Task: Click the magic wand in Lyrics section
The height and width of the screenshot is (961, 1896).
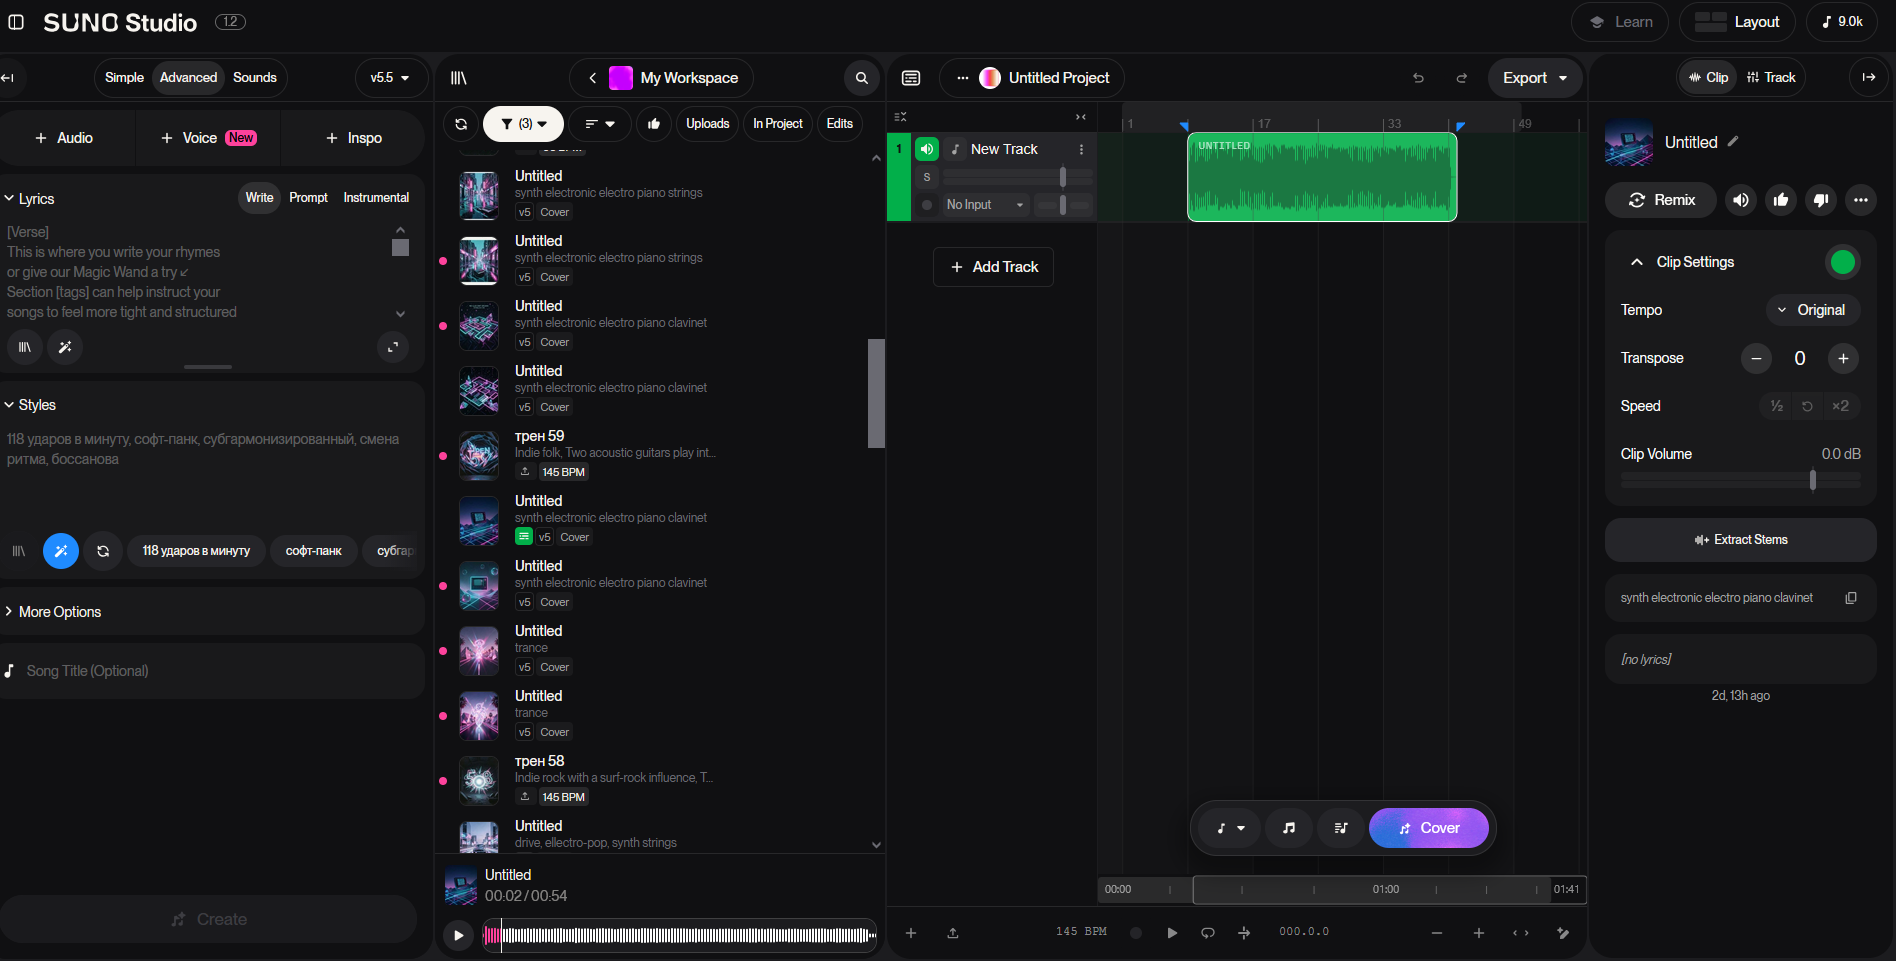Action: (x=65, y=347)
